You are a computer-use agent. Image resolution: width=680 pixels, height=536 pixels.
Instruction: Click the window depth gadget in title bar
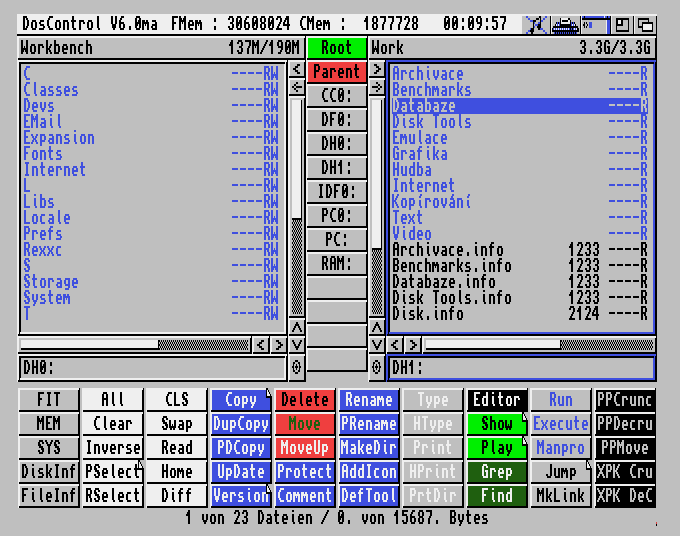click(645, 25)
